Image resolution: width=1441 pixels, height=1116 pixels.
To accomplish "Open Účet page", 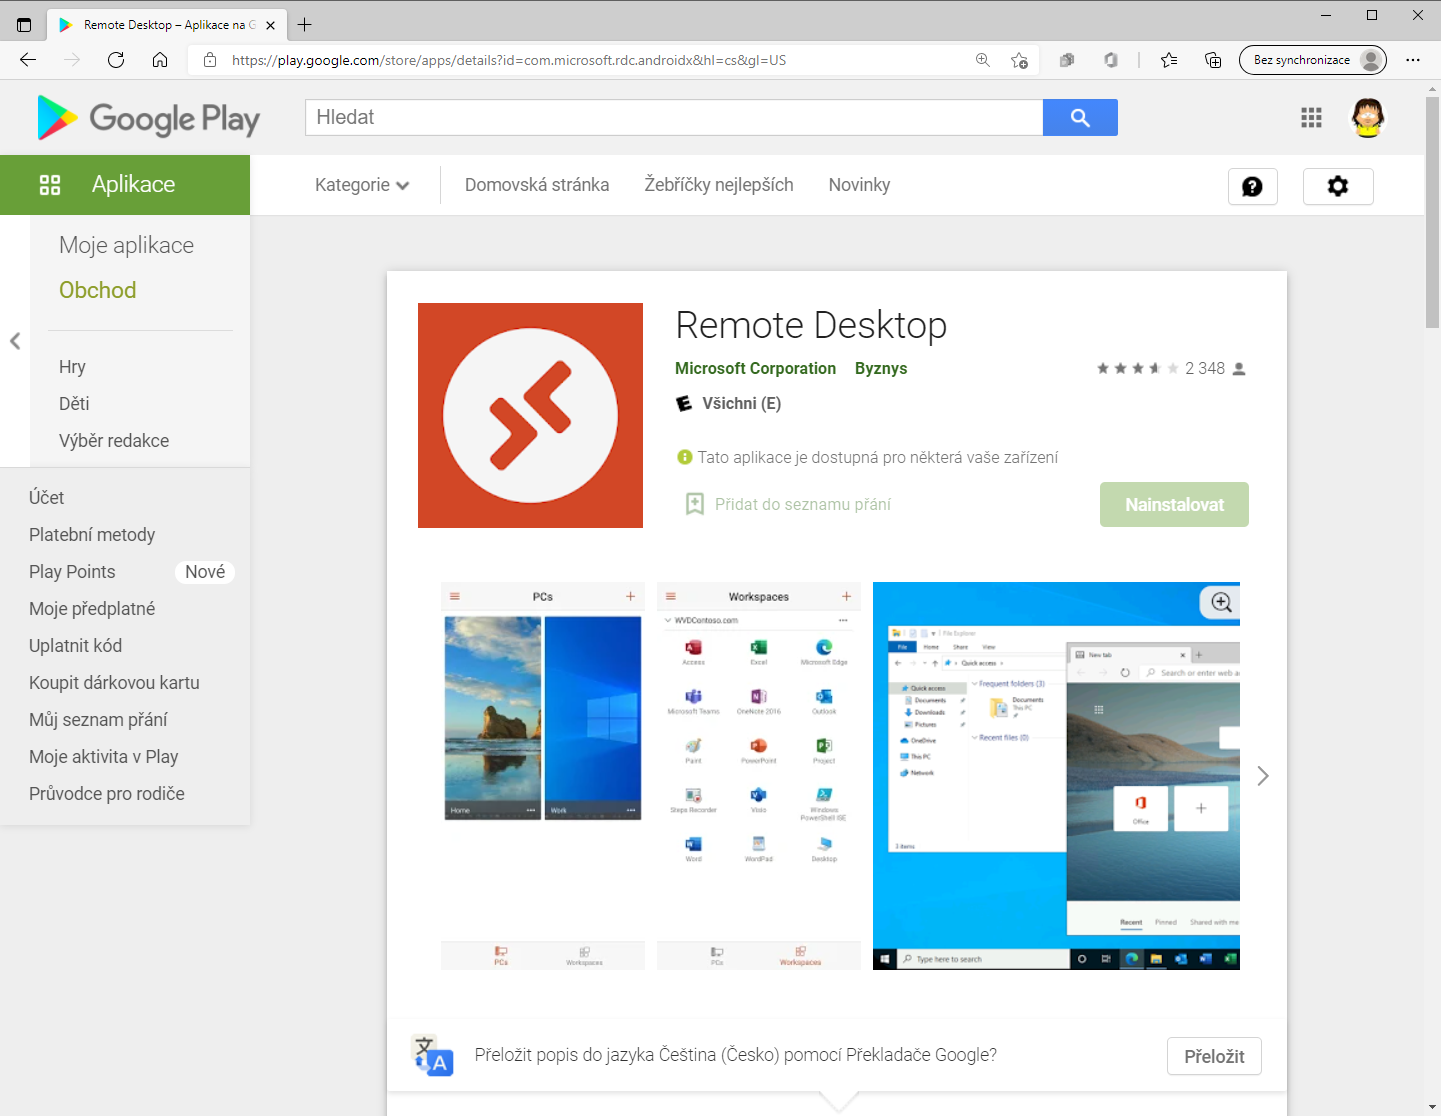I will pyautogui.click(x=46, y=498).
